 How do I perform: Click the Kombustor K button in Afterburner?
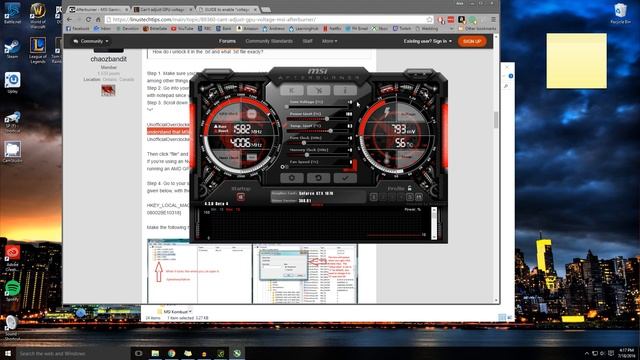(x=291, y=90)
